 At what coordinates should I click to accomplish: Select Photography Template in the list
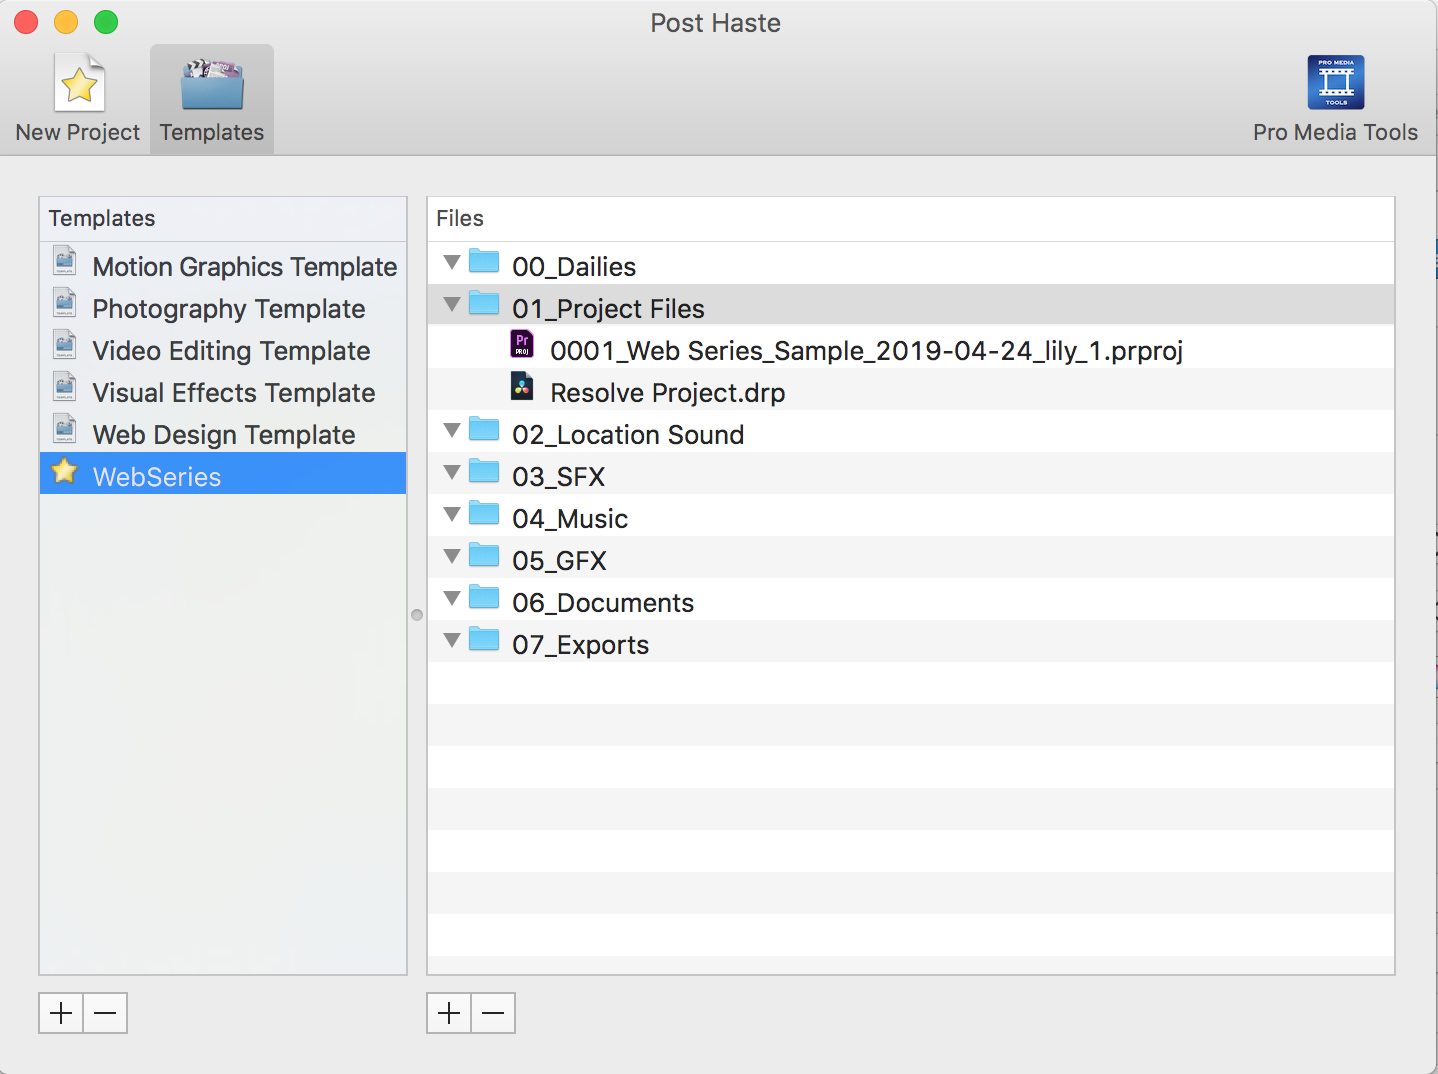[229, 309]
